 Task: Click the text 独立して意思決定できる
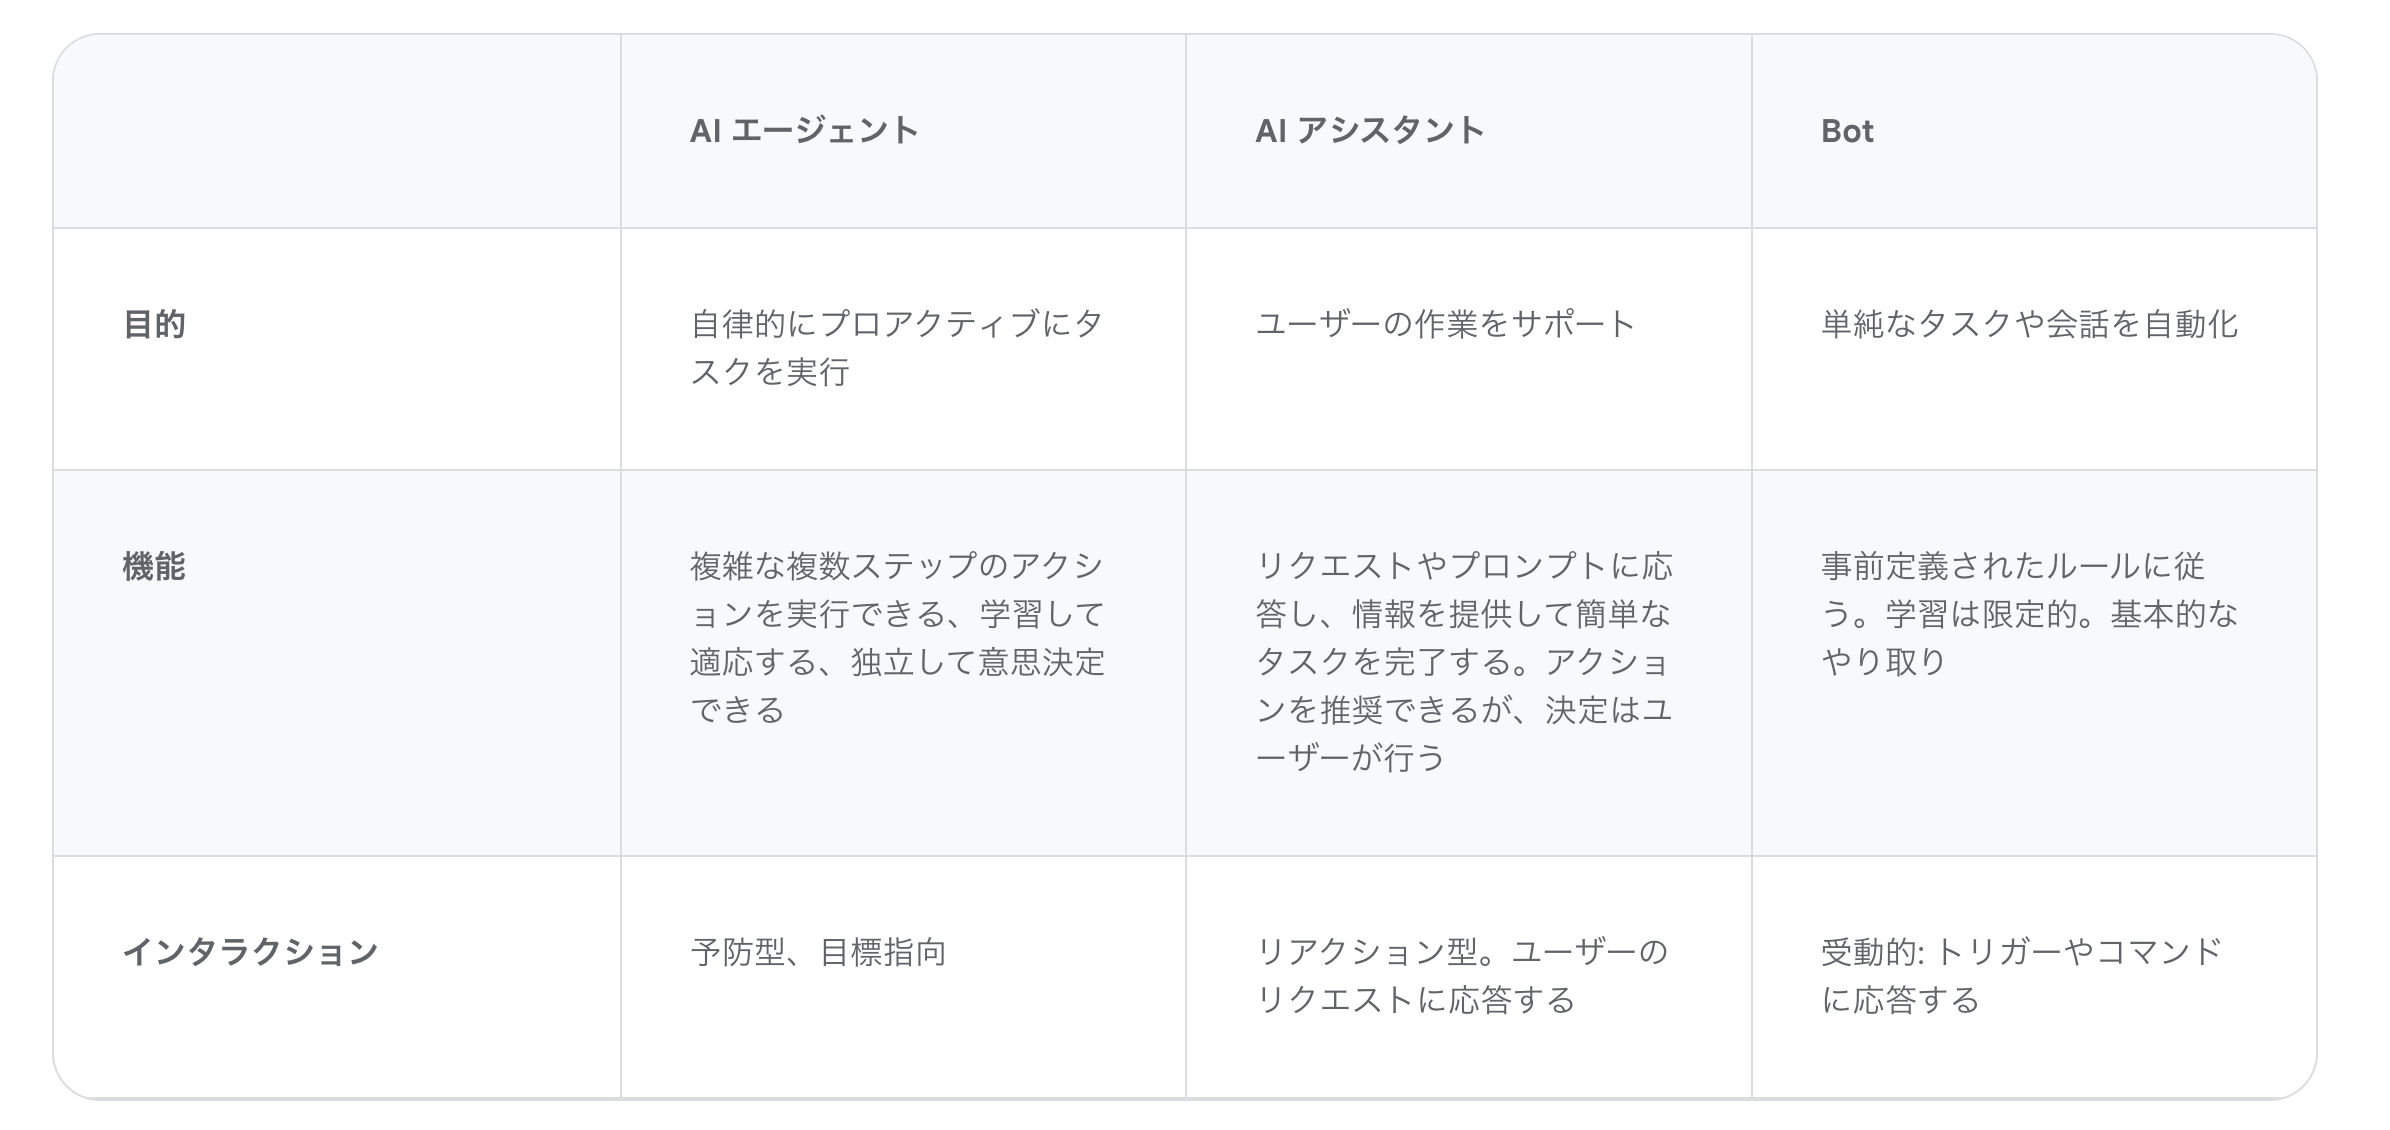coord(897,686)
